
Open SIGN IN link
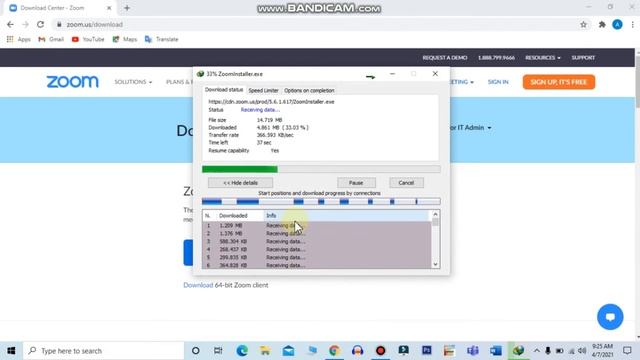(498, 82)
